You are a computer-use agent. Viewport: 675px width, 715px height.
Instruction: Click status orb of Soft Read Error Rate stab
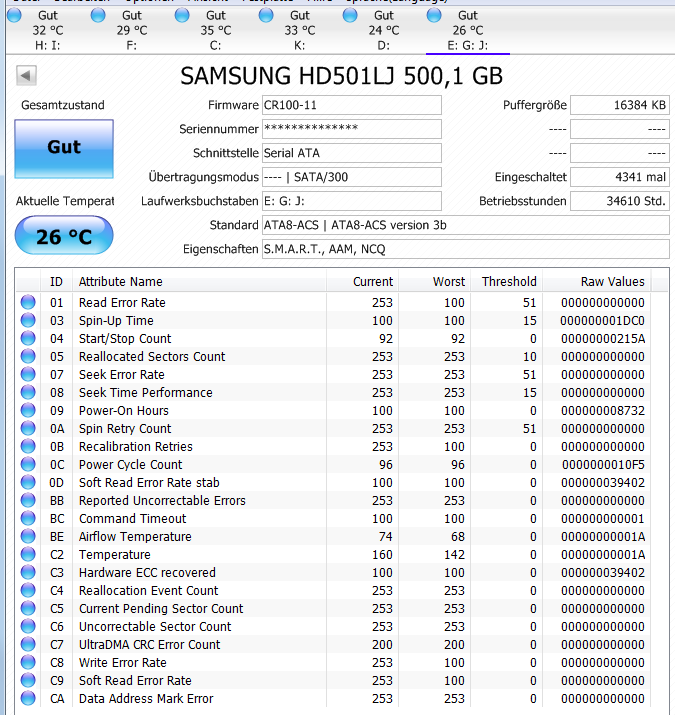(28, 482)
